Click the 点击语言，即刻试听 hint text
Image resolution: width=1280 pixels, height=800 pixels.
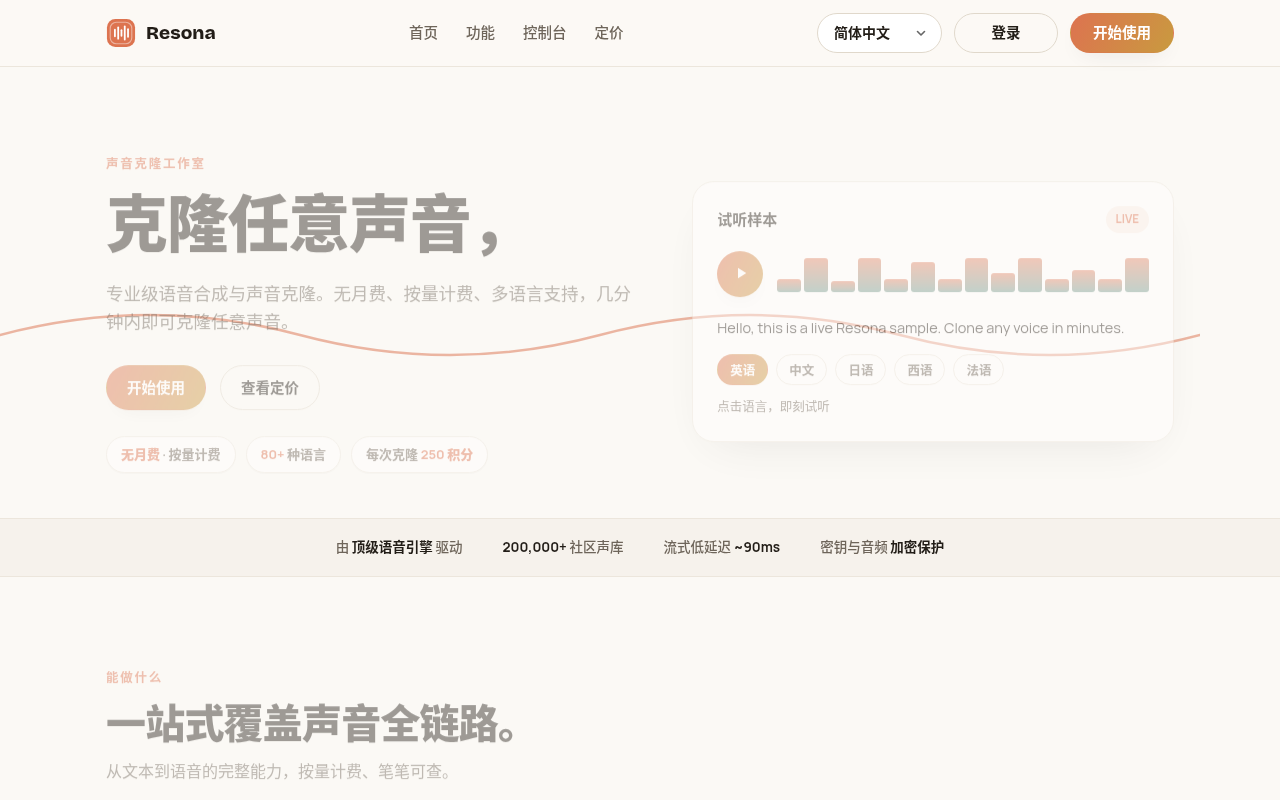click(x=773, y=406)
